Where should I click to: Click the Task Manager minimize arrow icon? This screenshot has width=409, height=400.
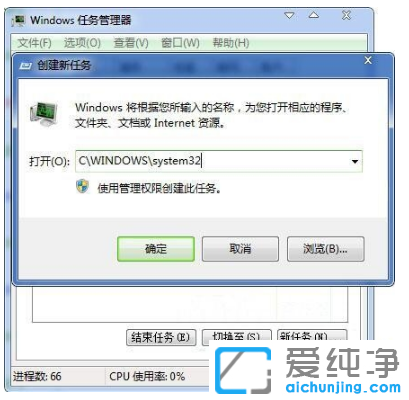click(x=289, y=15)
